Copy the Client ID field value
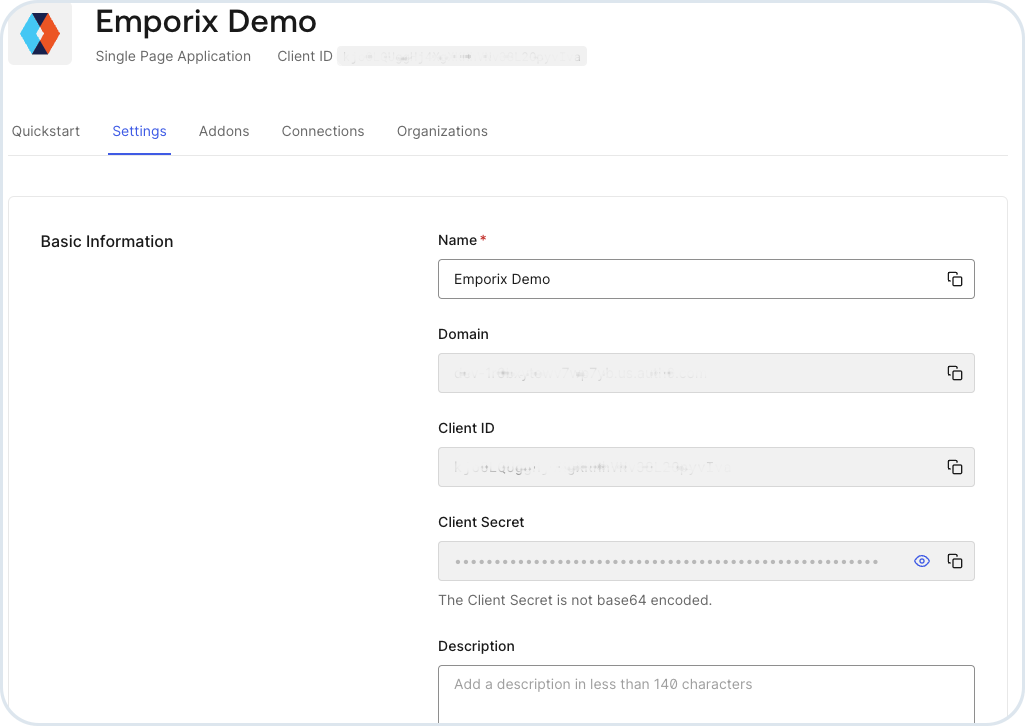Viewport: 1025px width, 726px height. [954, 467]
